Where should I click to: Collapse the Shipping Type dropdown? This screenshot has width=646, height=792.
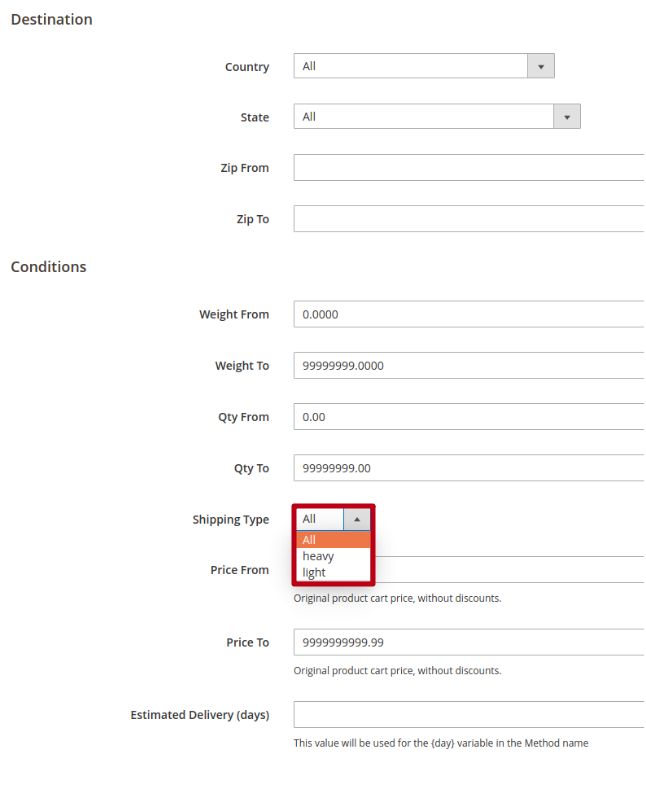tap(320, 519)
